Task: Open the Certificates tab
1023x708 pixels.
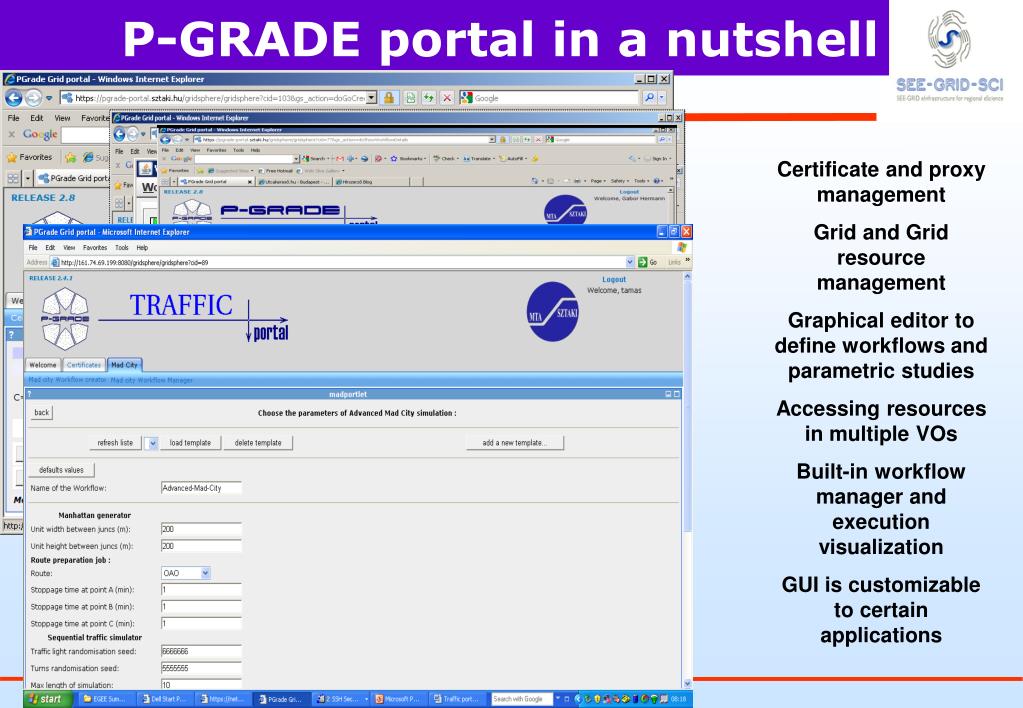Action: click(84, 365)
